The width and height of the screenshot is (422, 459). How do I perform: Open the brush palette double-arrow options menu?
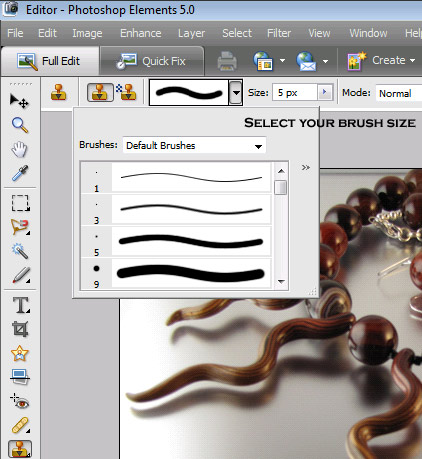pos(306,167)
